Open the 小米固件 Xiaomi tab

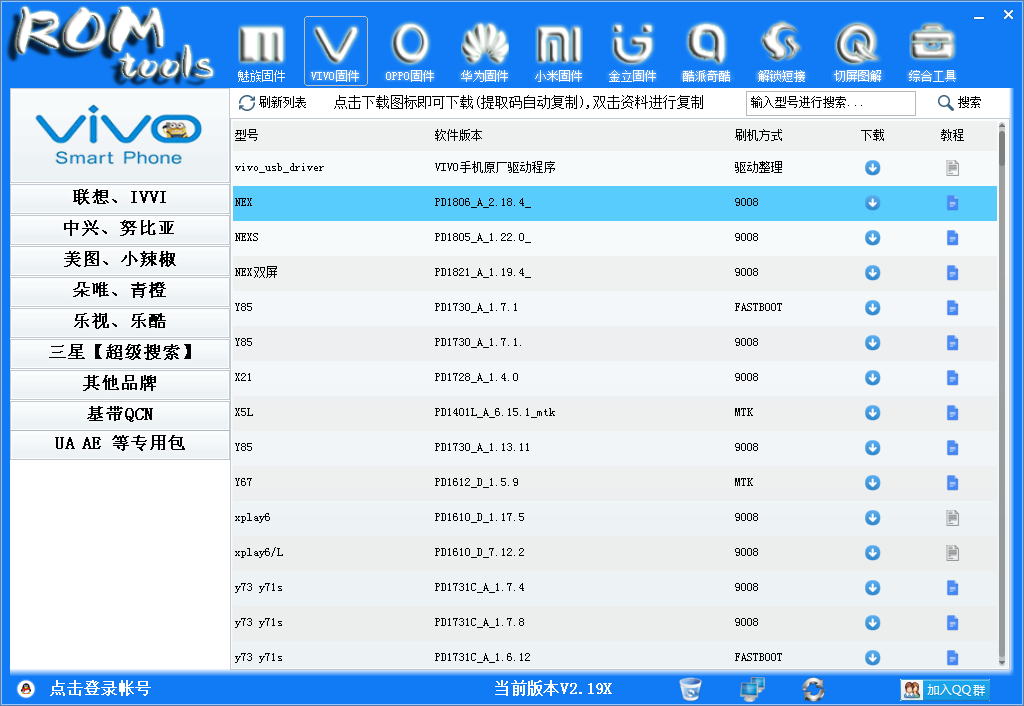tap(558, 52)
